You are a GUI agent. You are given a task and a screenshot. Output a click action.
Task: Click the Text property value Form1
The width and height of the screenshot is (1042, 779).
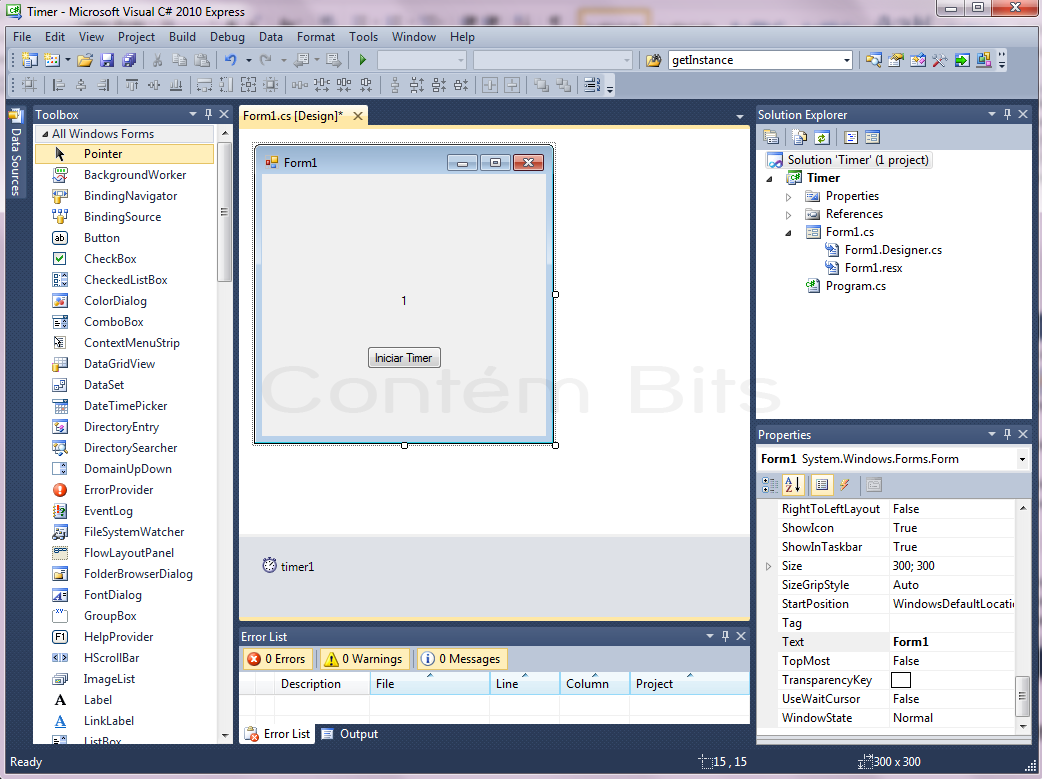coord(952,642)
